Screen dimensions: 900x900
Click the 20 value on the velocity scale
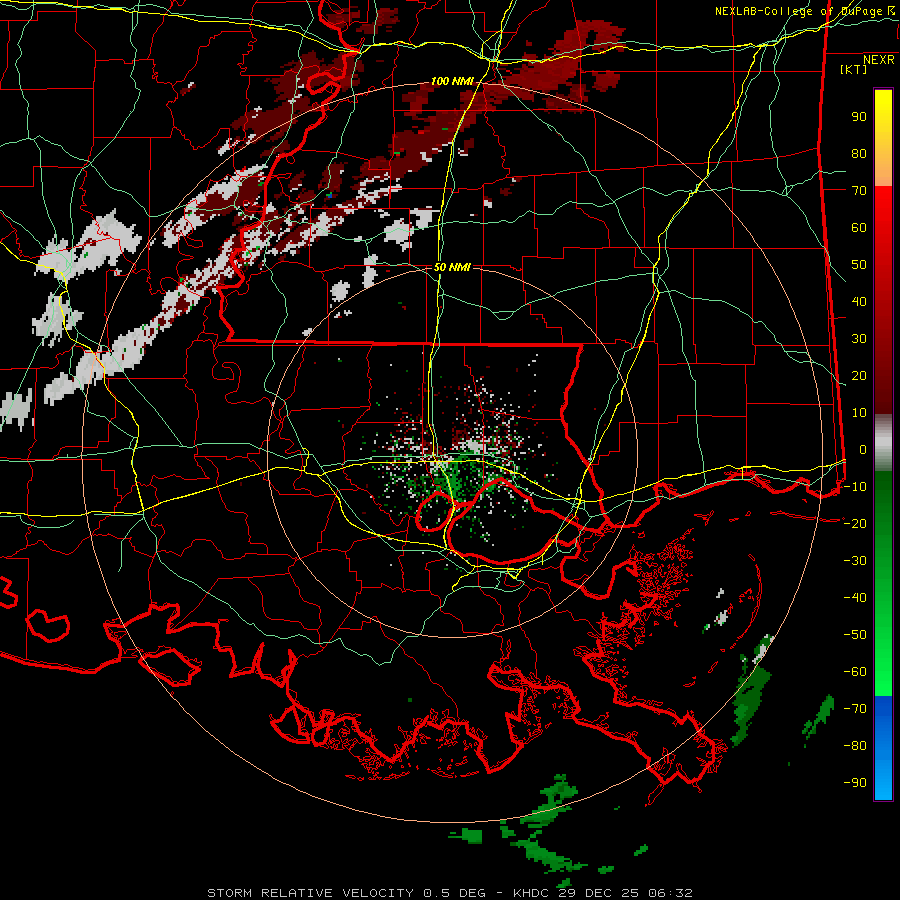[859, 376]
